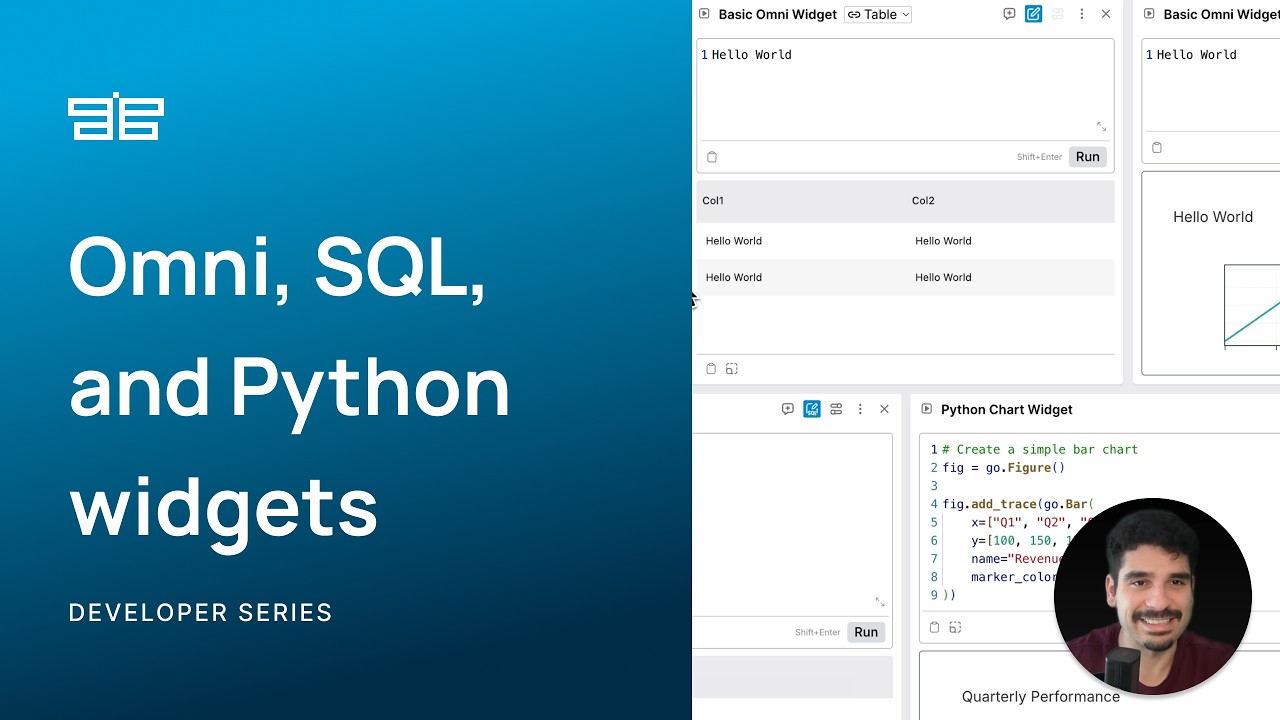Click the Quarterly Performance chart title
Screen dimensions: 1280x720
tap(1040, 696)
